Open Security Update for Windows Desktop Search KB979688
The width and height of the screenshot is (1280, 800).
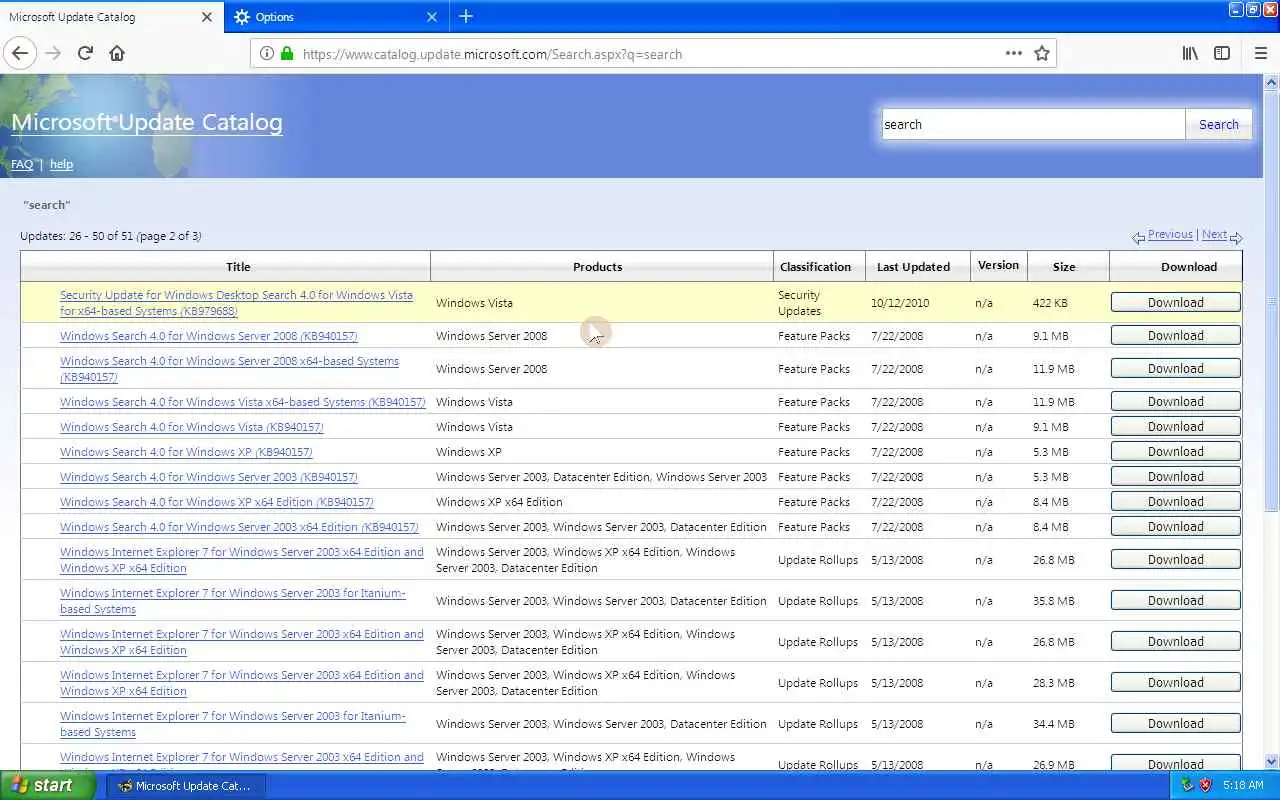(236, 303)
